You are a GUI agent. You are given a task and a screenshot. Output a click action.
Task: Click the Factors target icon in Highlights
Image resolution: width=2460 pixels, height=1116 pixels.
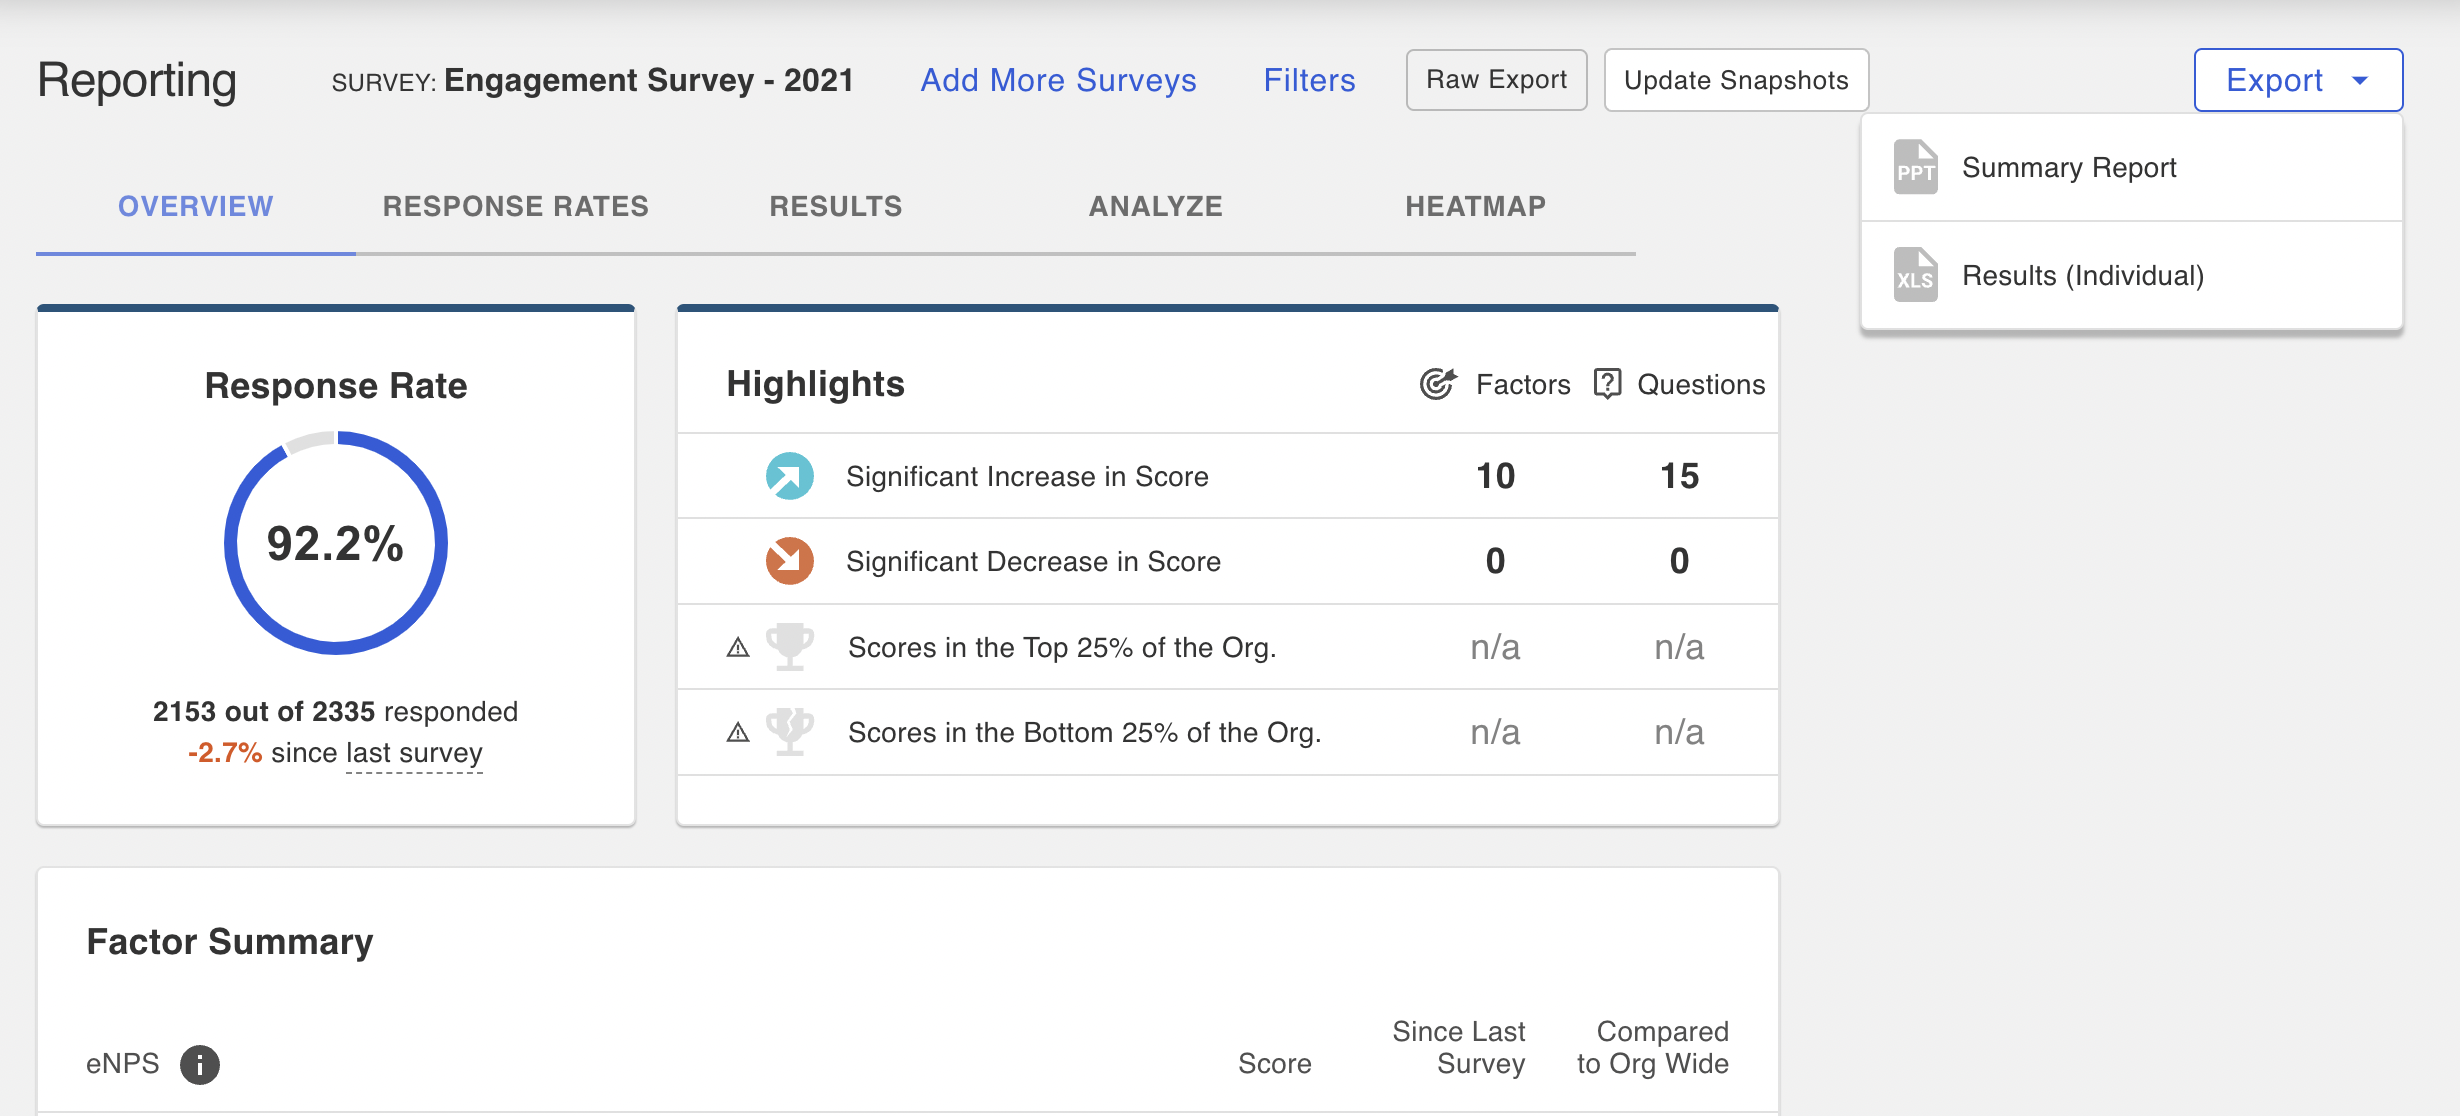(x=1438, y=384)
